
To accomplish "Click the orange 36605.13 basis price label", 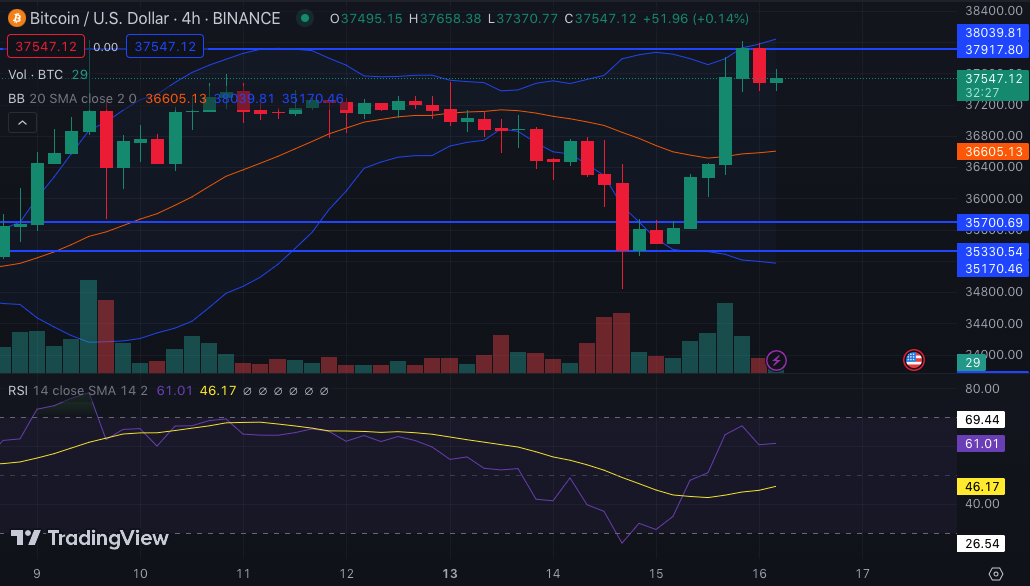I will (x=993, y=152).
